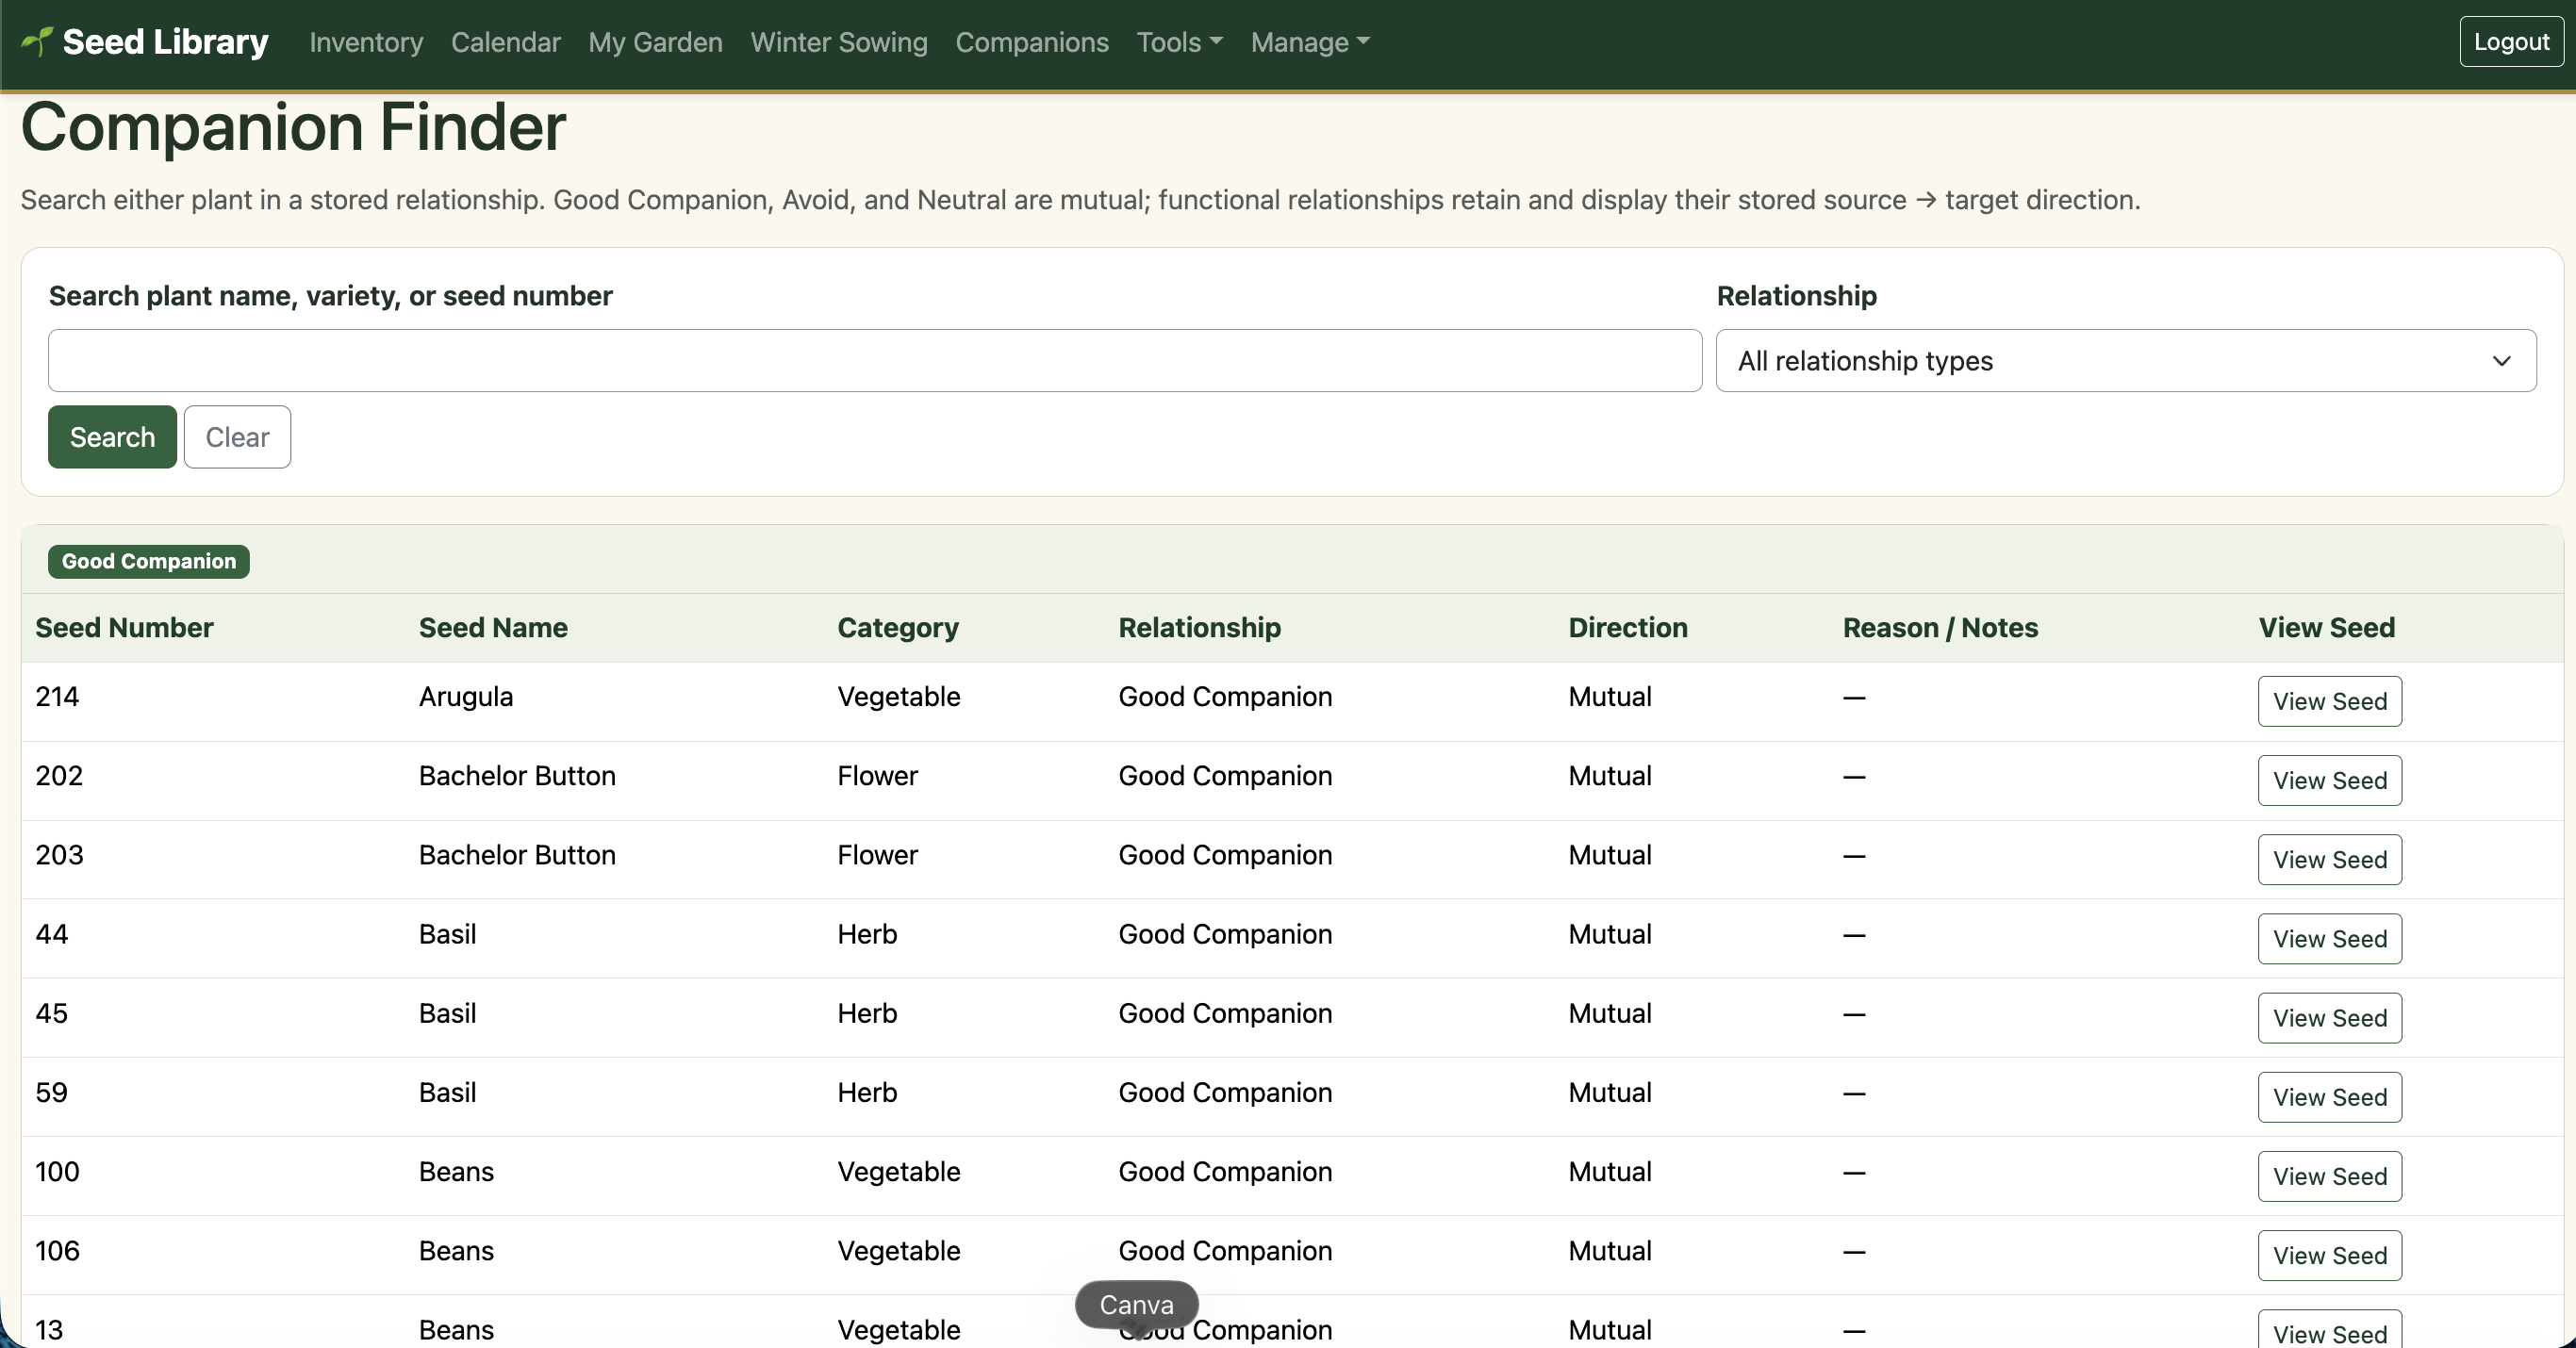
Task: Click seed number 45 cell
Action: 52,1013
